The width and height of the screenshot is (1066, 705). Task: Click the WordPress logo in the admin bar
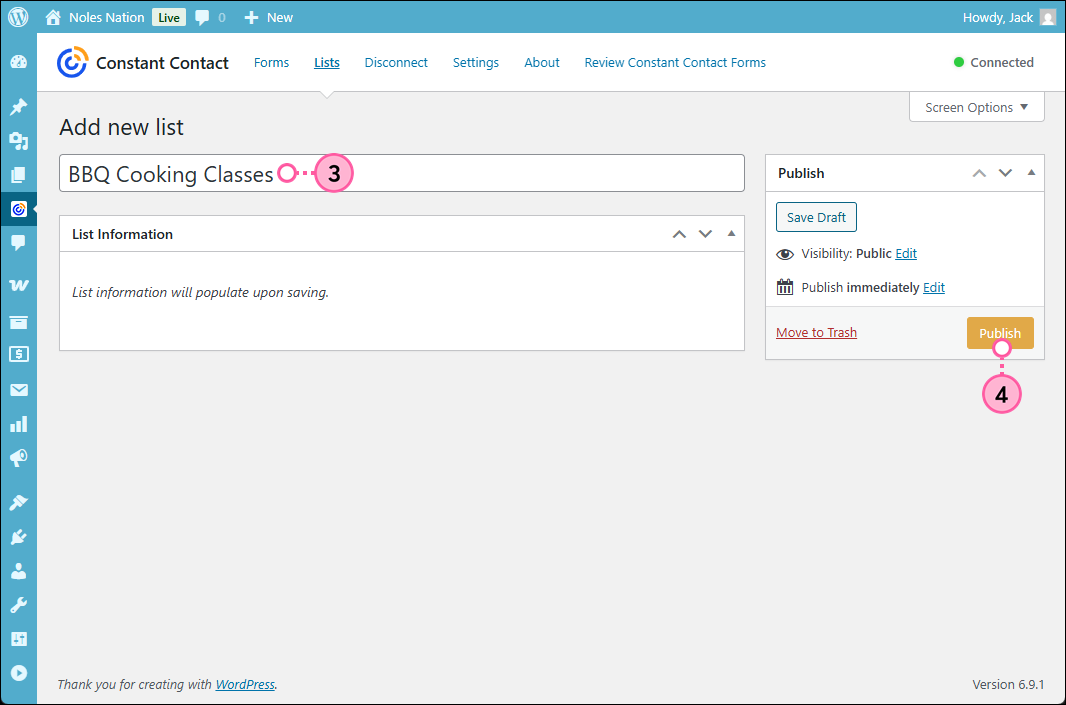(18, 16)
